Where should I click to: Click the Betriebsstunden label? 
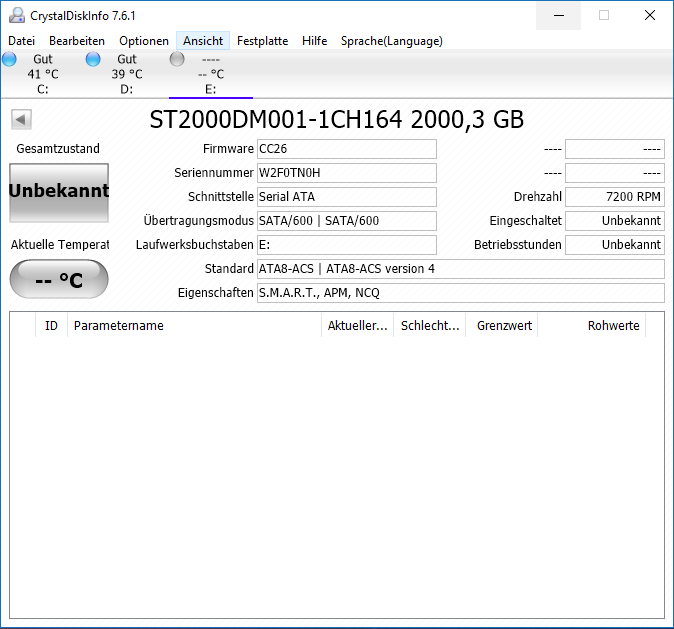click(518, 245)
